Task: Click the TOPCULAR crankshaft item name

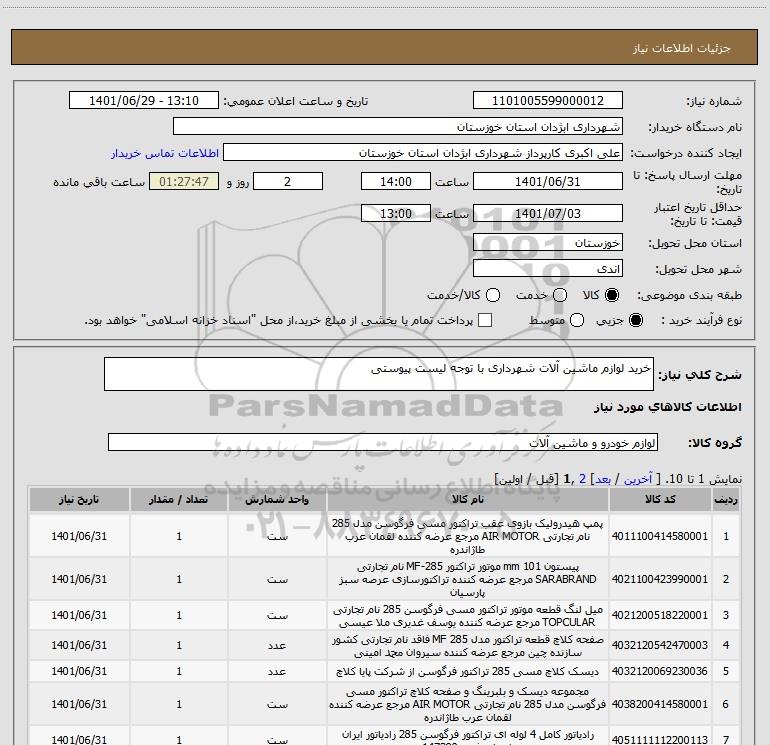Action: (x=468, y=616)
